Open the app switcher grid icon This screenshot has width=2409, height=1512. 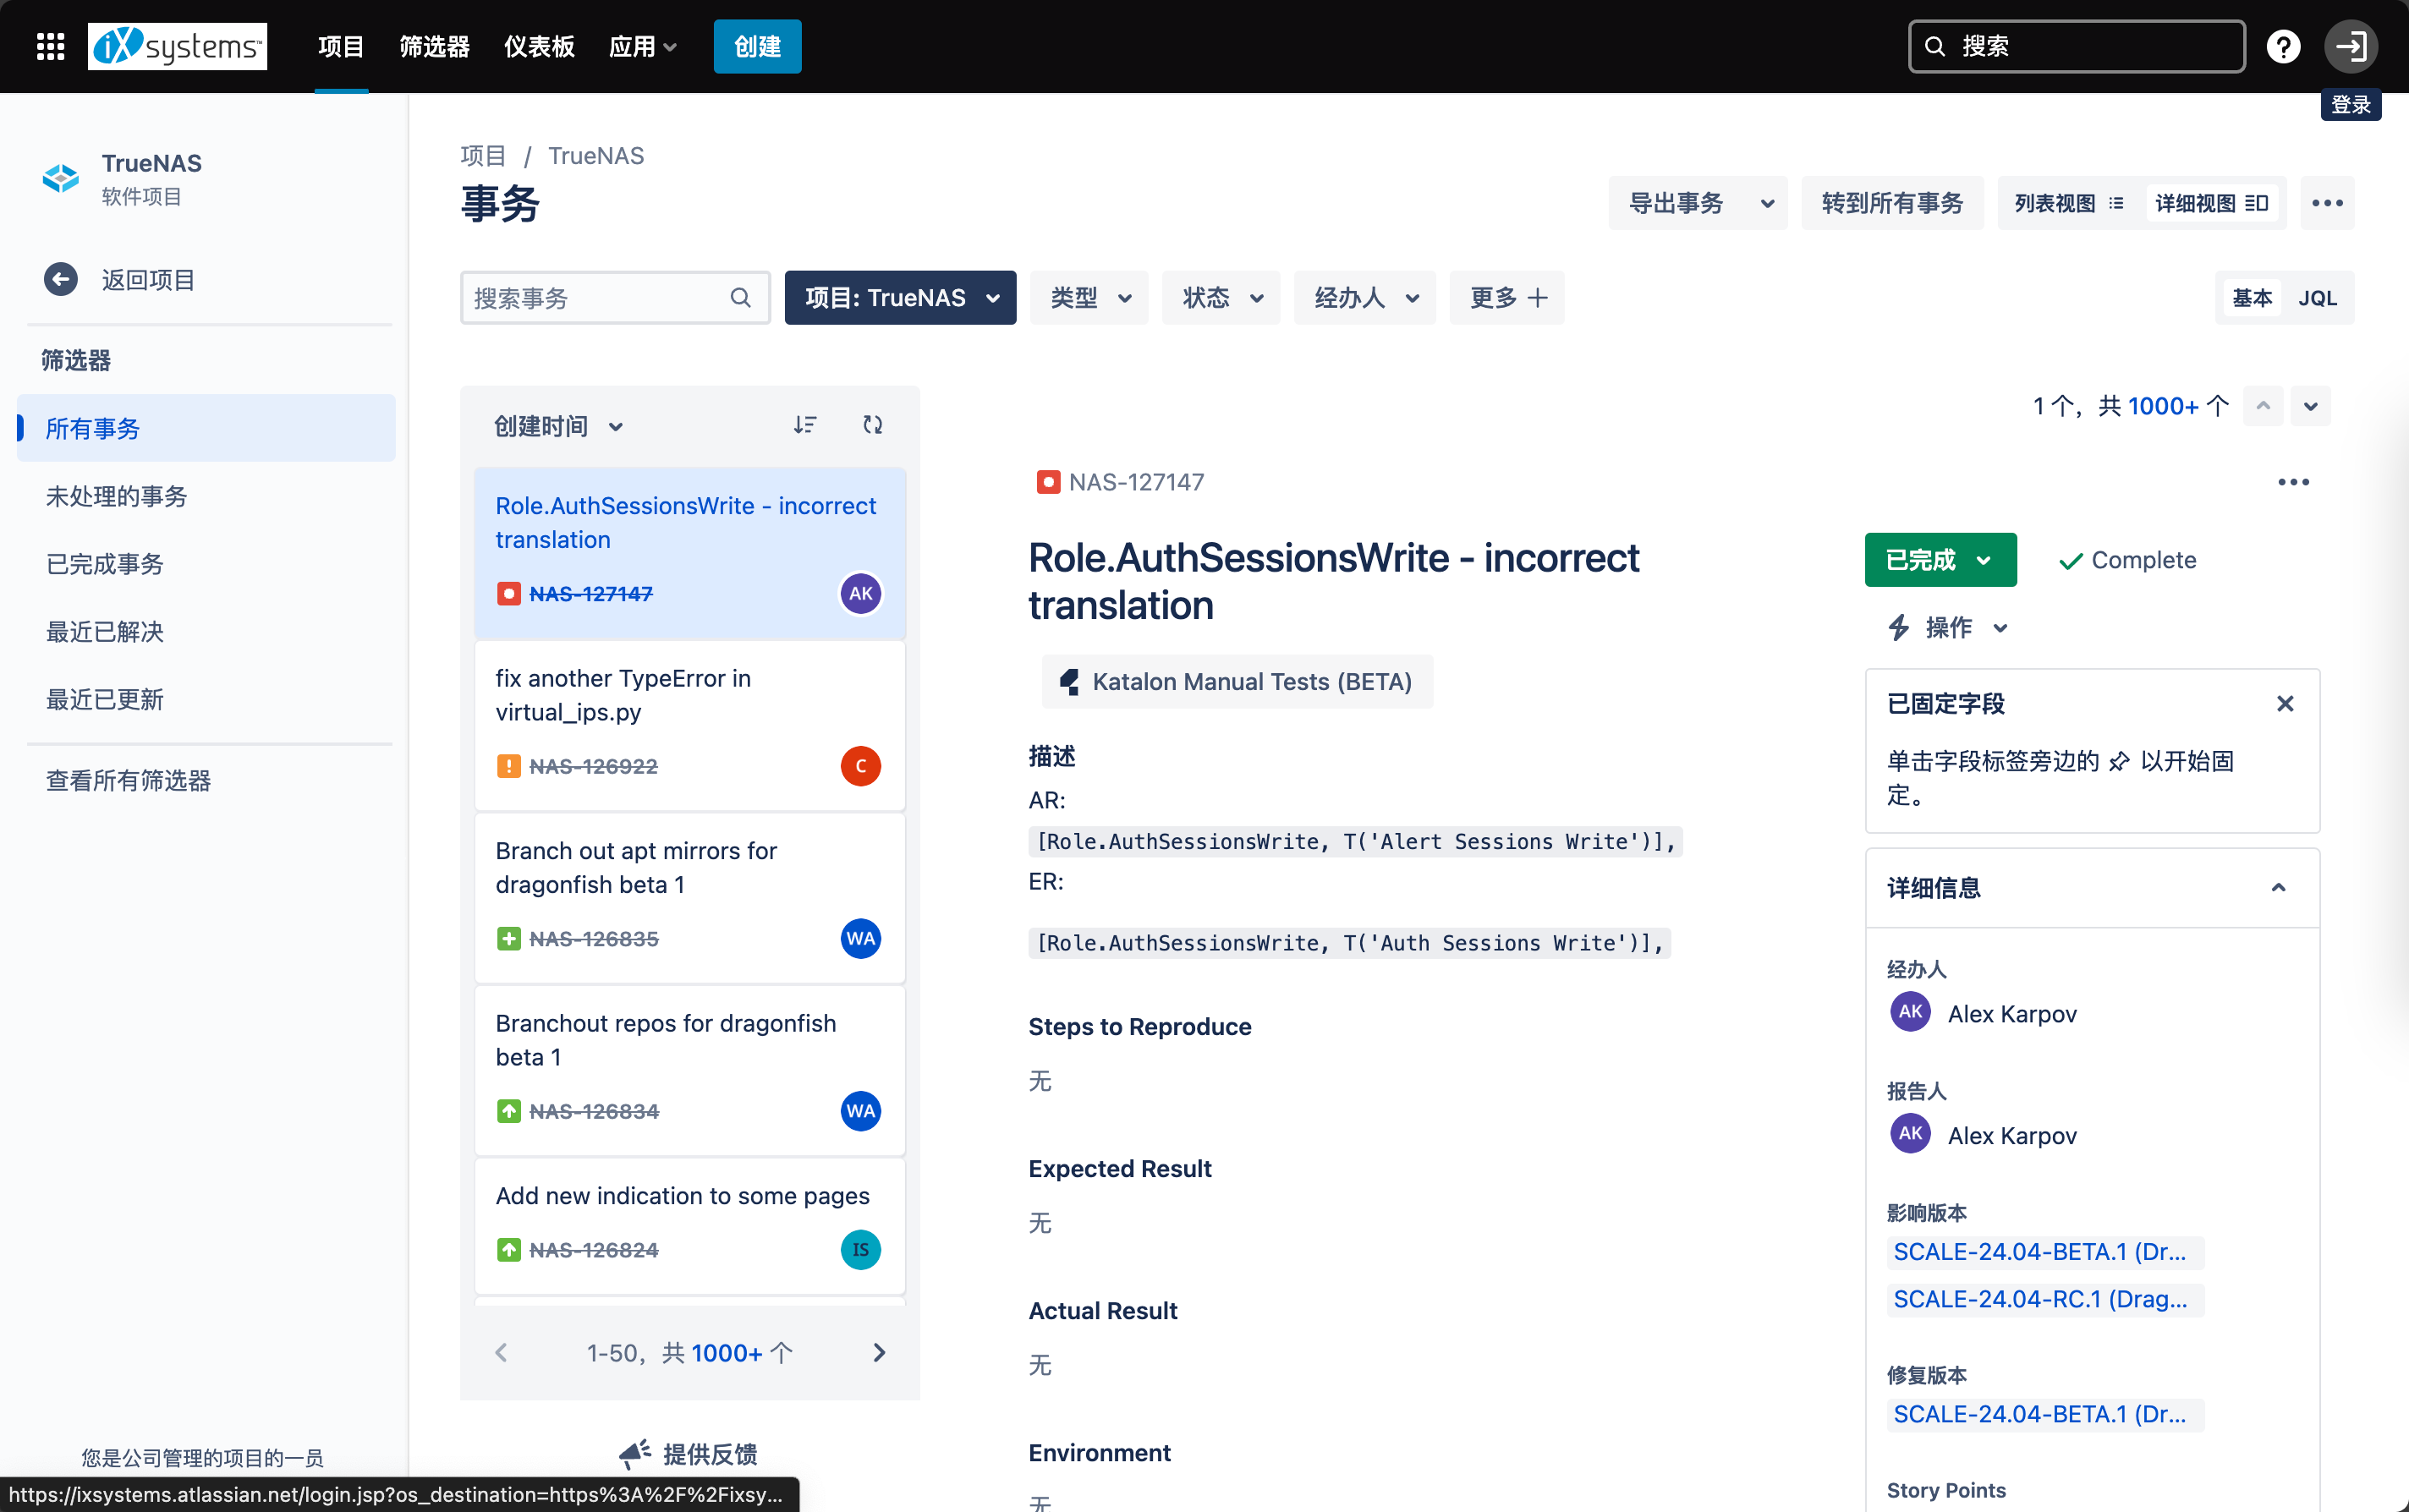coord(50,46)
